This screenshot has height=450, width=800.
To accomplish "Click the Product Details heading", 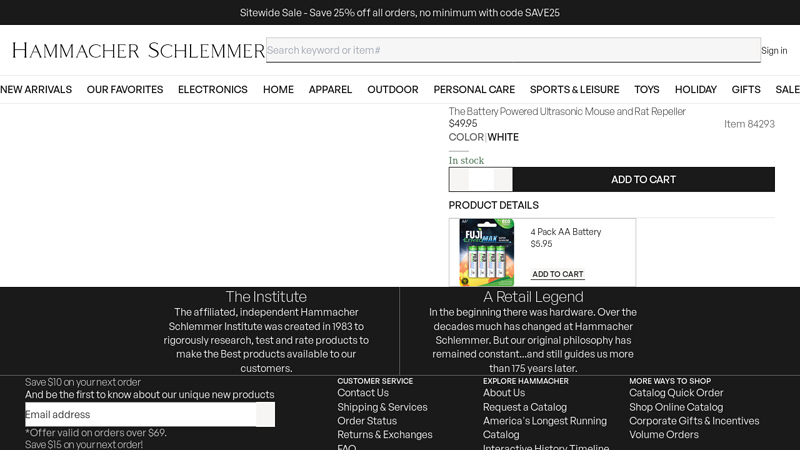I will (x=493, y=205).
